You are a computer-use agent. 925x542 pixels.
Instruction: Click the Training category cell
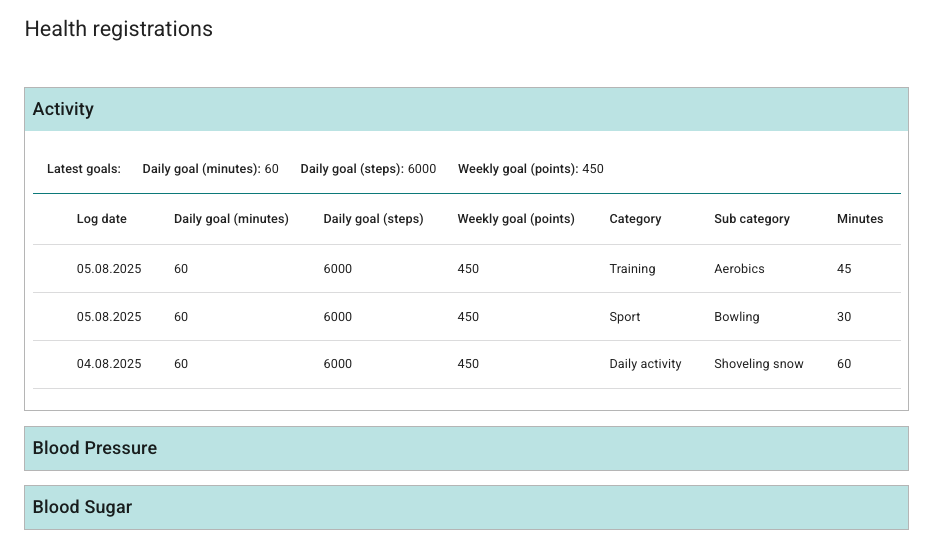pyautogui.click(x=632, y=269)
